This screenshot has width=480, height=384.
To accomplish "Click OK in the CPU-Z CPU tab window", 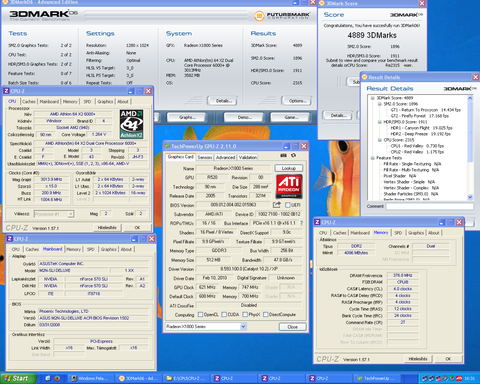I will (x=137, y=228).
